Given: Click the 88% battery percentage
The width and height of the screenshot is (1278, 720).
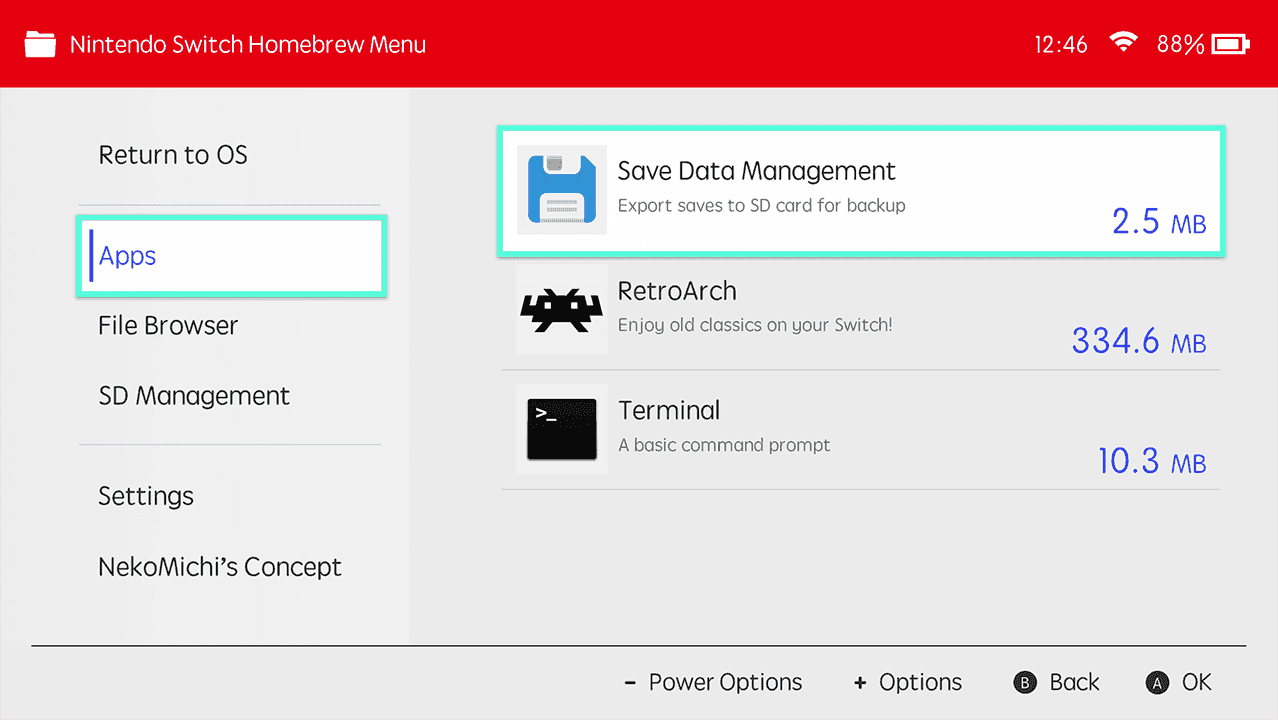Looking at the screenshot, I should point(1180,45).
